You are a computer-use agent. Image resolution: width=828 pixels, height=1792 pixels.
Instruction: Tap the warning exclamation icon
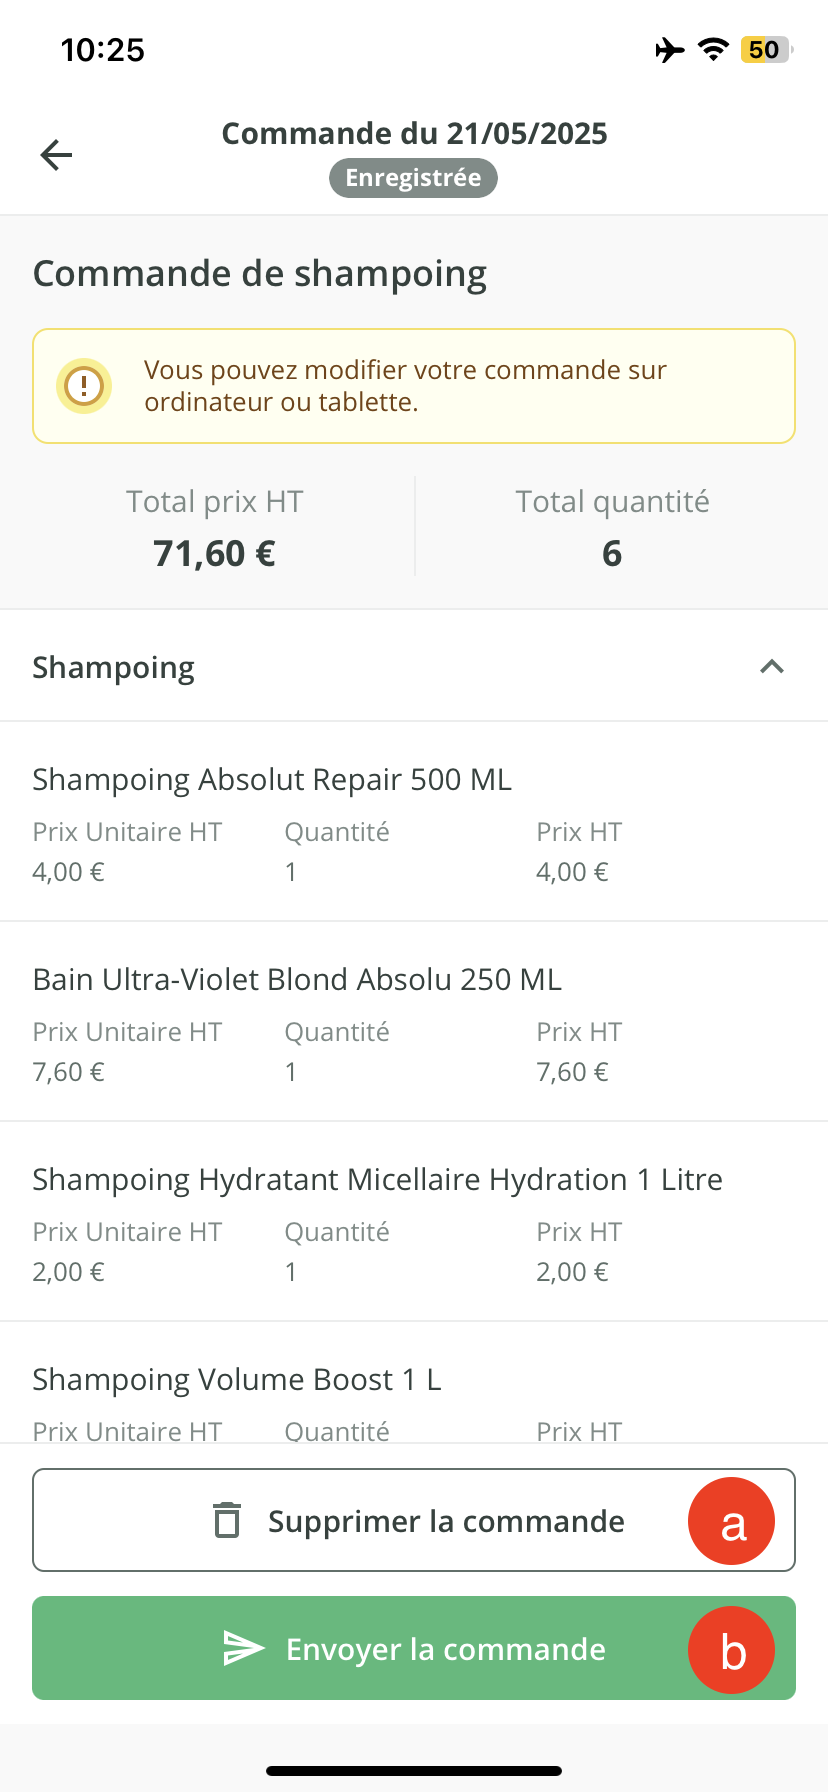(84, 386)
